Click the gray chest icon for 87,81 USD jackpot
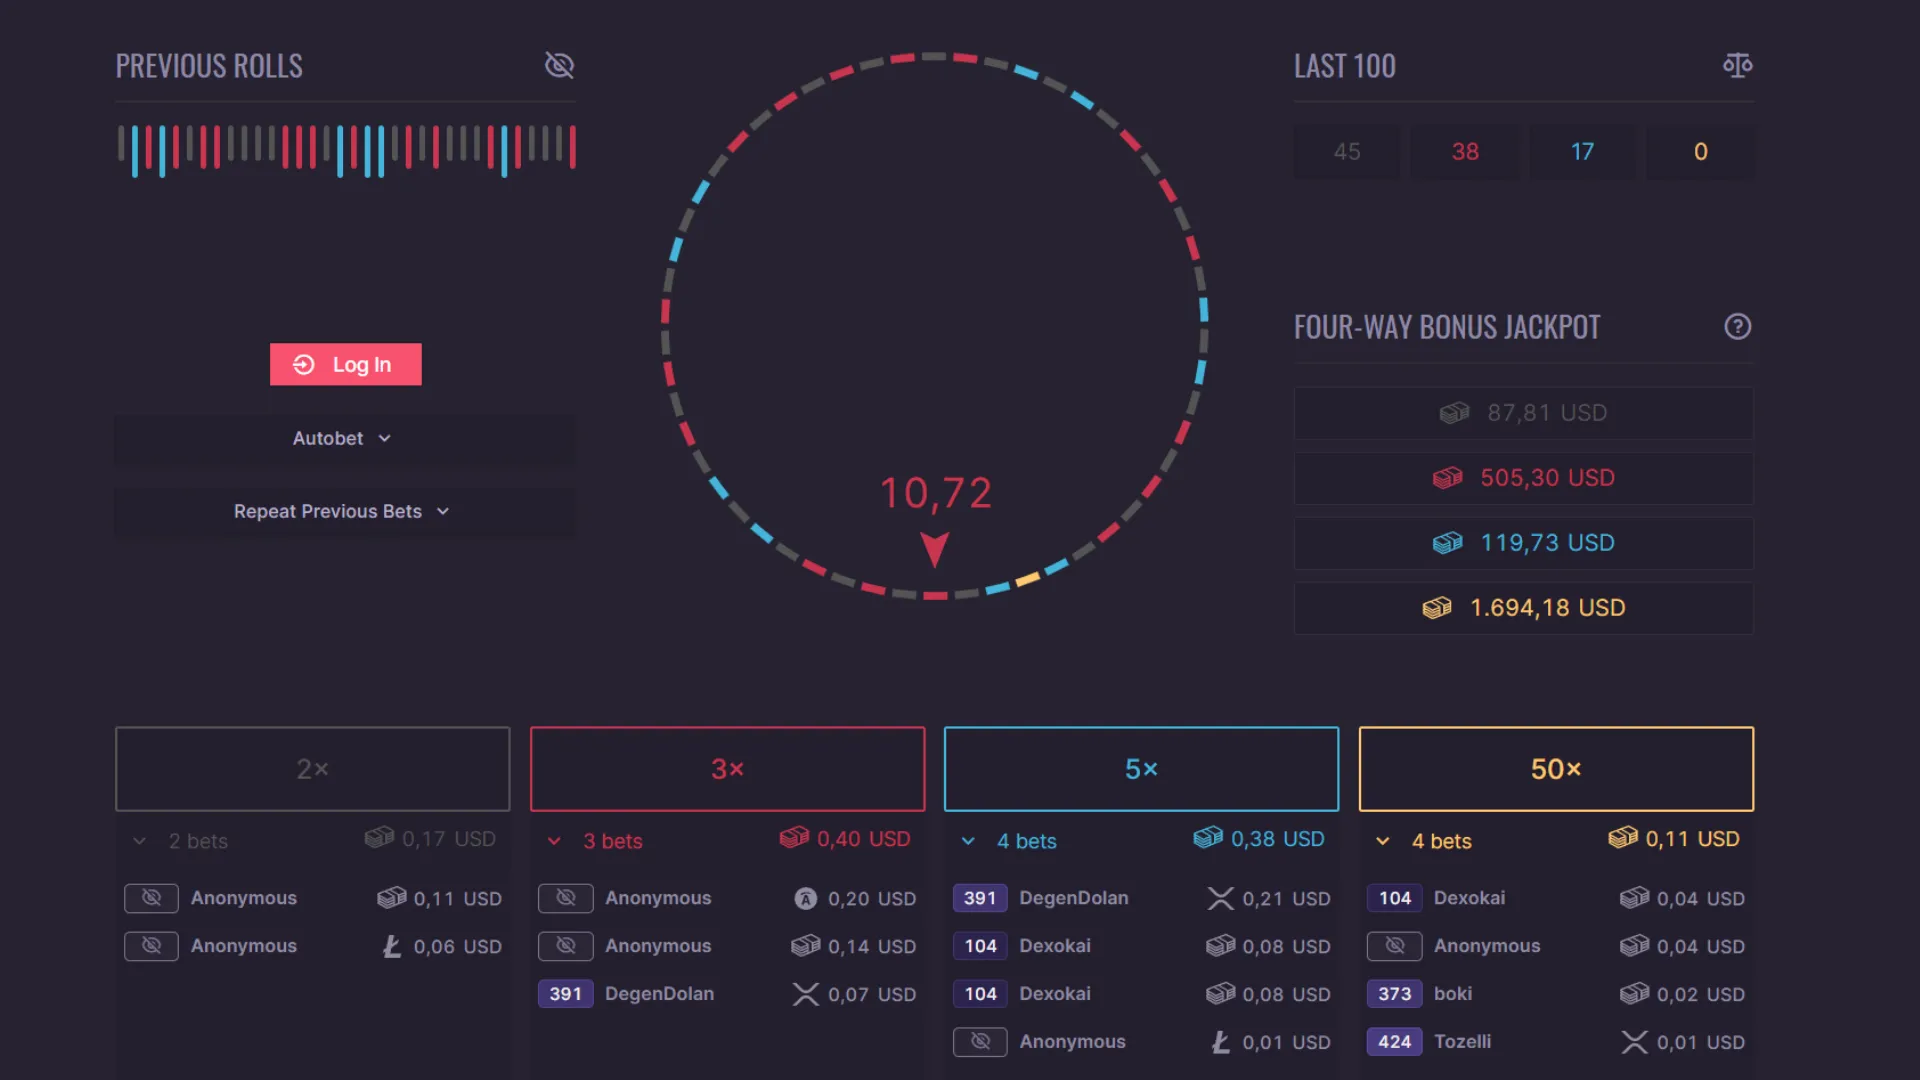Screen dimensions: 1920x1080 pyautogui.click(x=1453, y=411)
